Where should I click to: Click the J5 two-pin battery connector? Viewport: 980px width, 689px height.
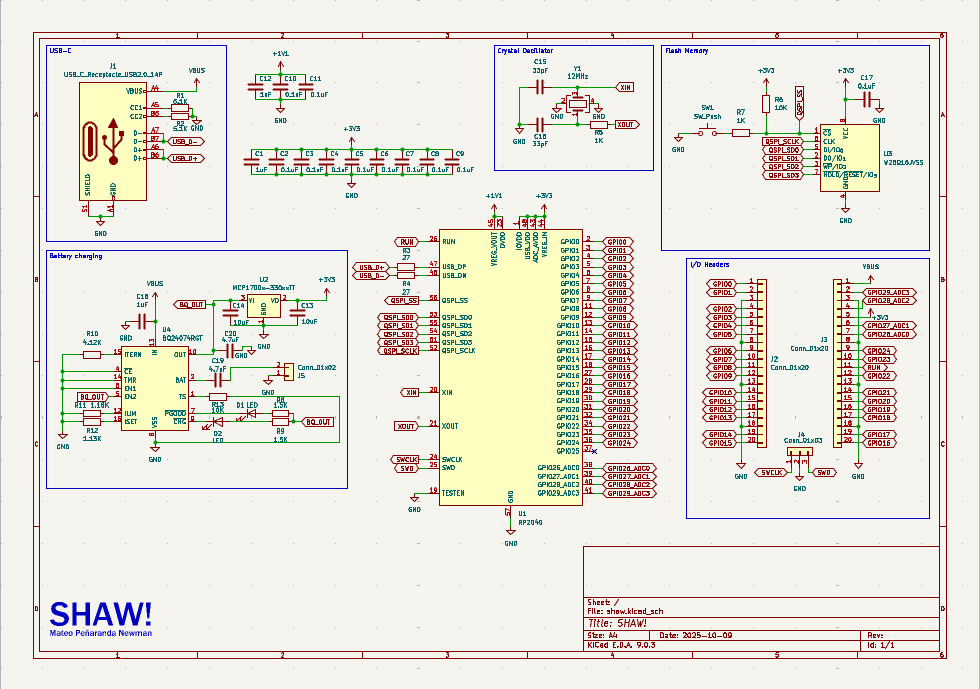(288, 370)
